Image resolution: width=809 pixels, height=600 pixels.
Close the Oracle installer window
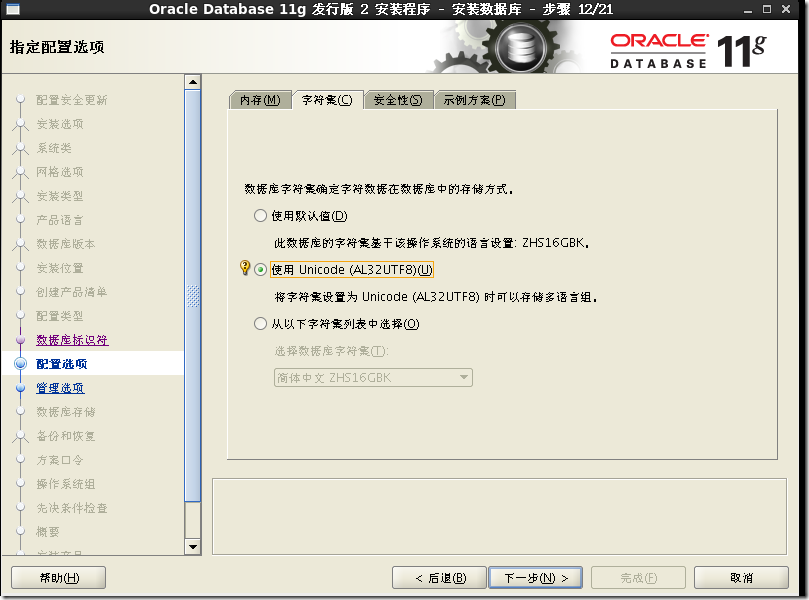click(x=786, y=9)
